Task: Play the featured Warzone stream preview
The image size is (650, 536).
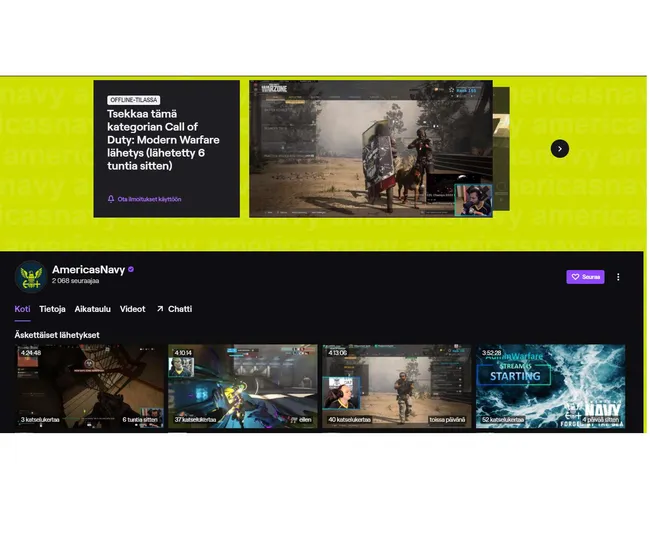Action: coord(371,148)
